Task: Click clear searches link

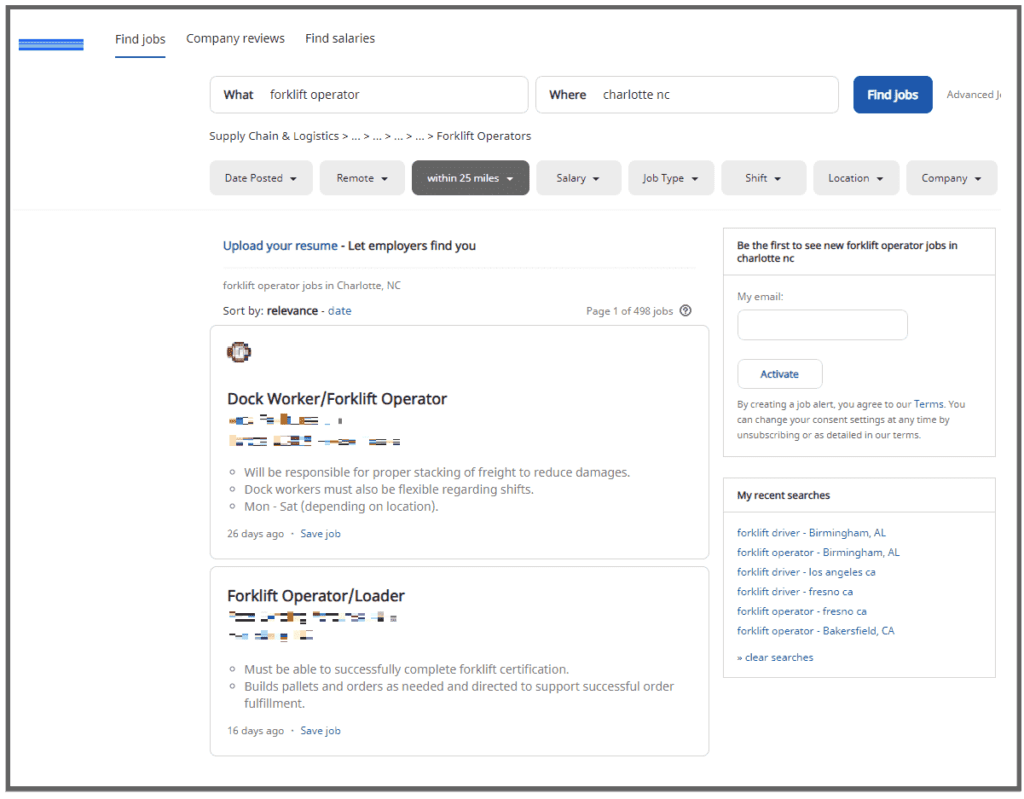Action: pyautogui.click(x=775, y=657)
